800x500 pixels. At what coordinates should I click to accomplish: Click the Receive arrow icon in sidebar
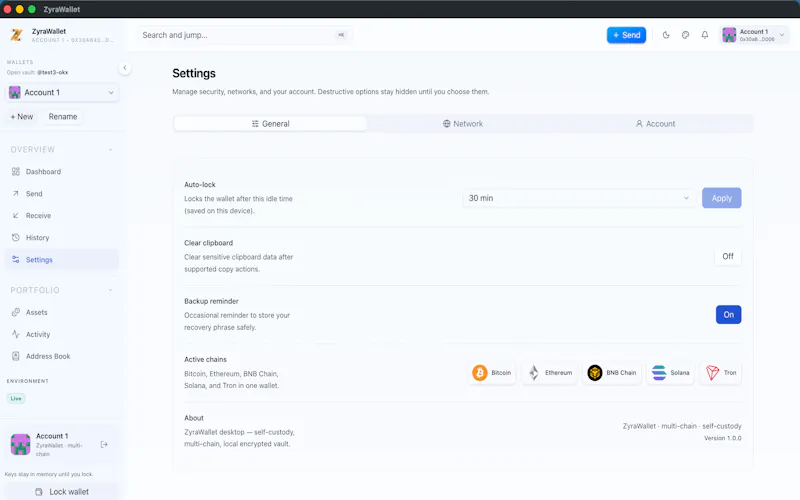16,215
